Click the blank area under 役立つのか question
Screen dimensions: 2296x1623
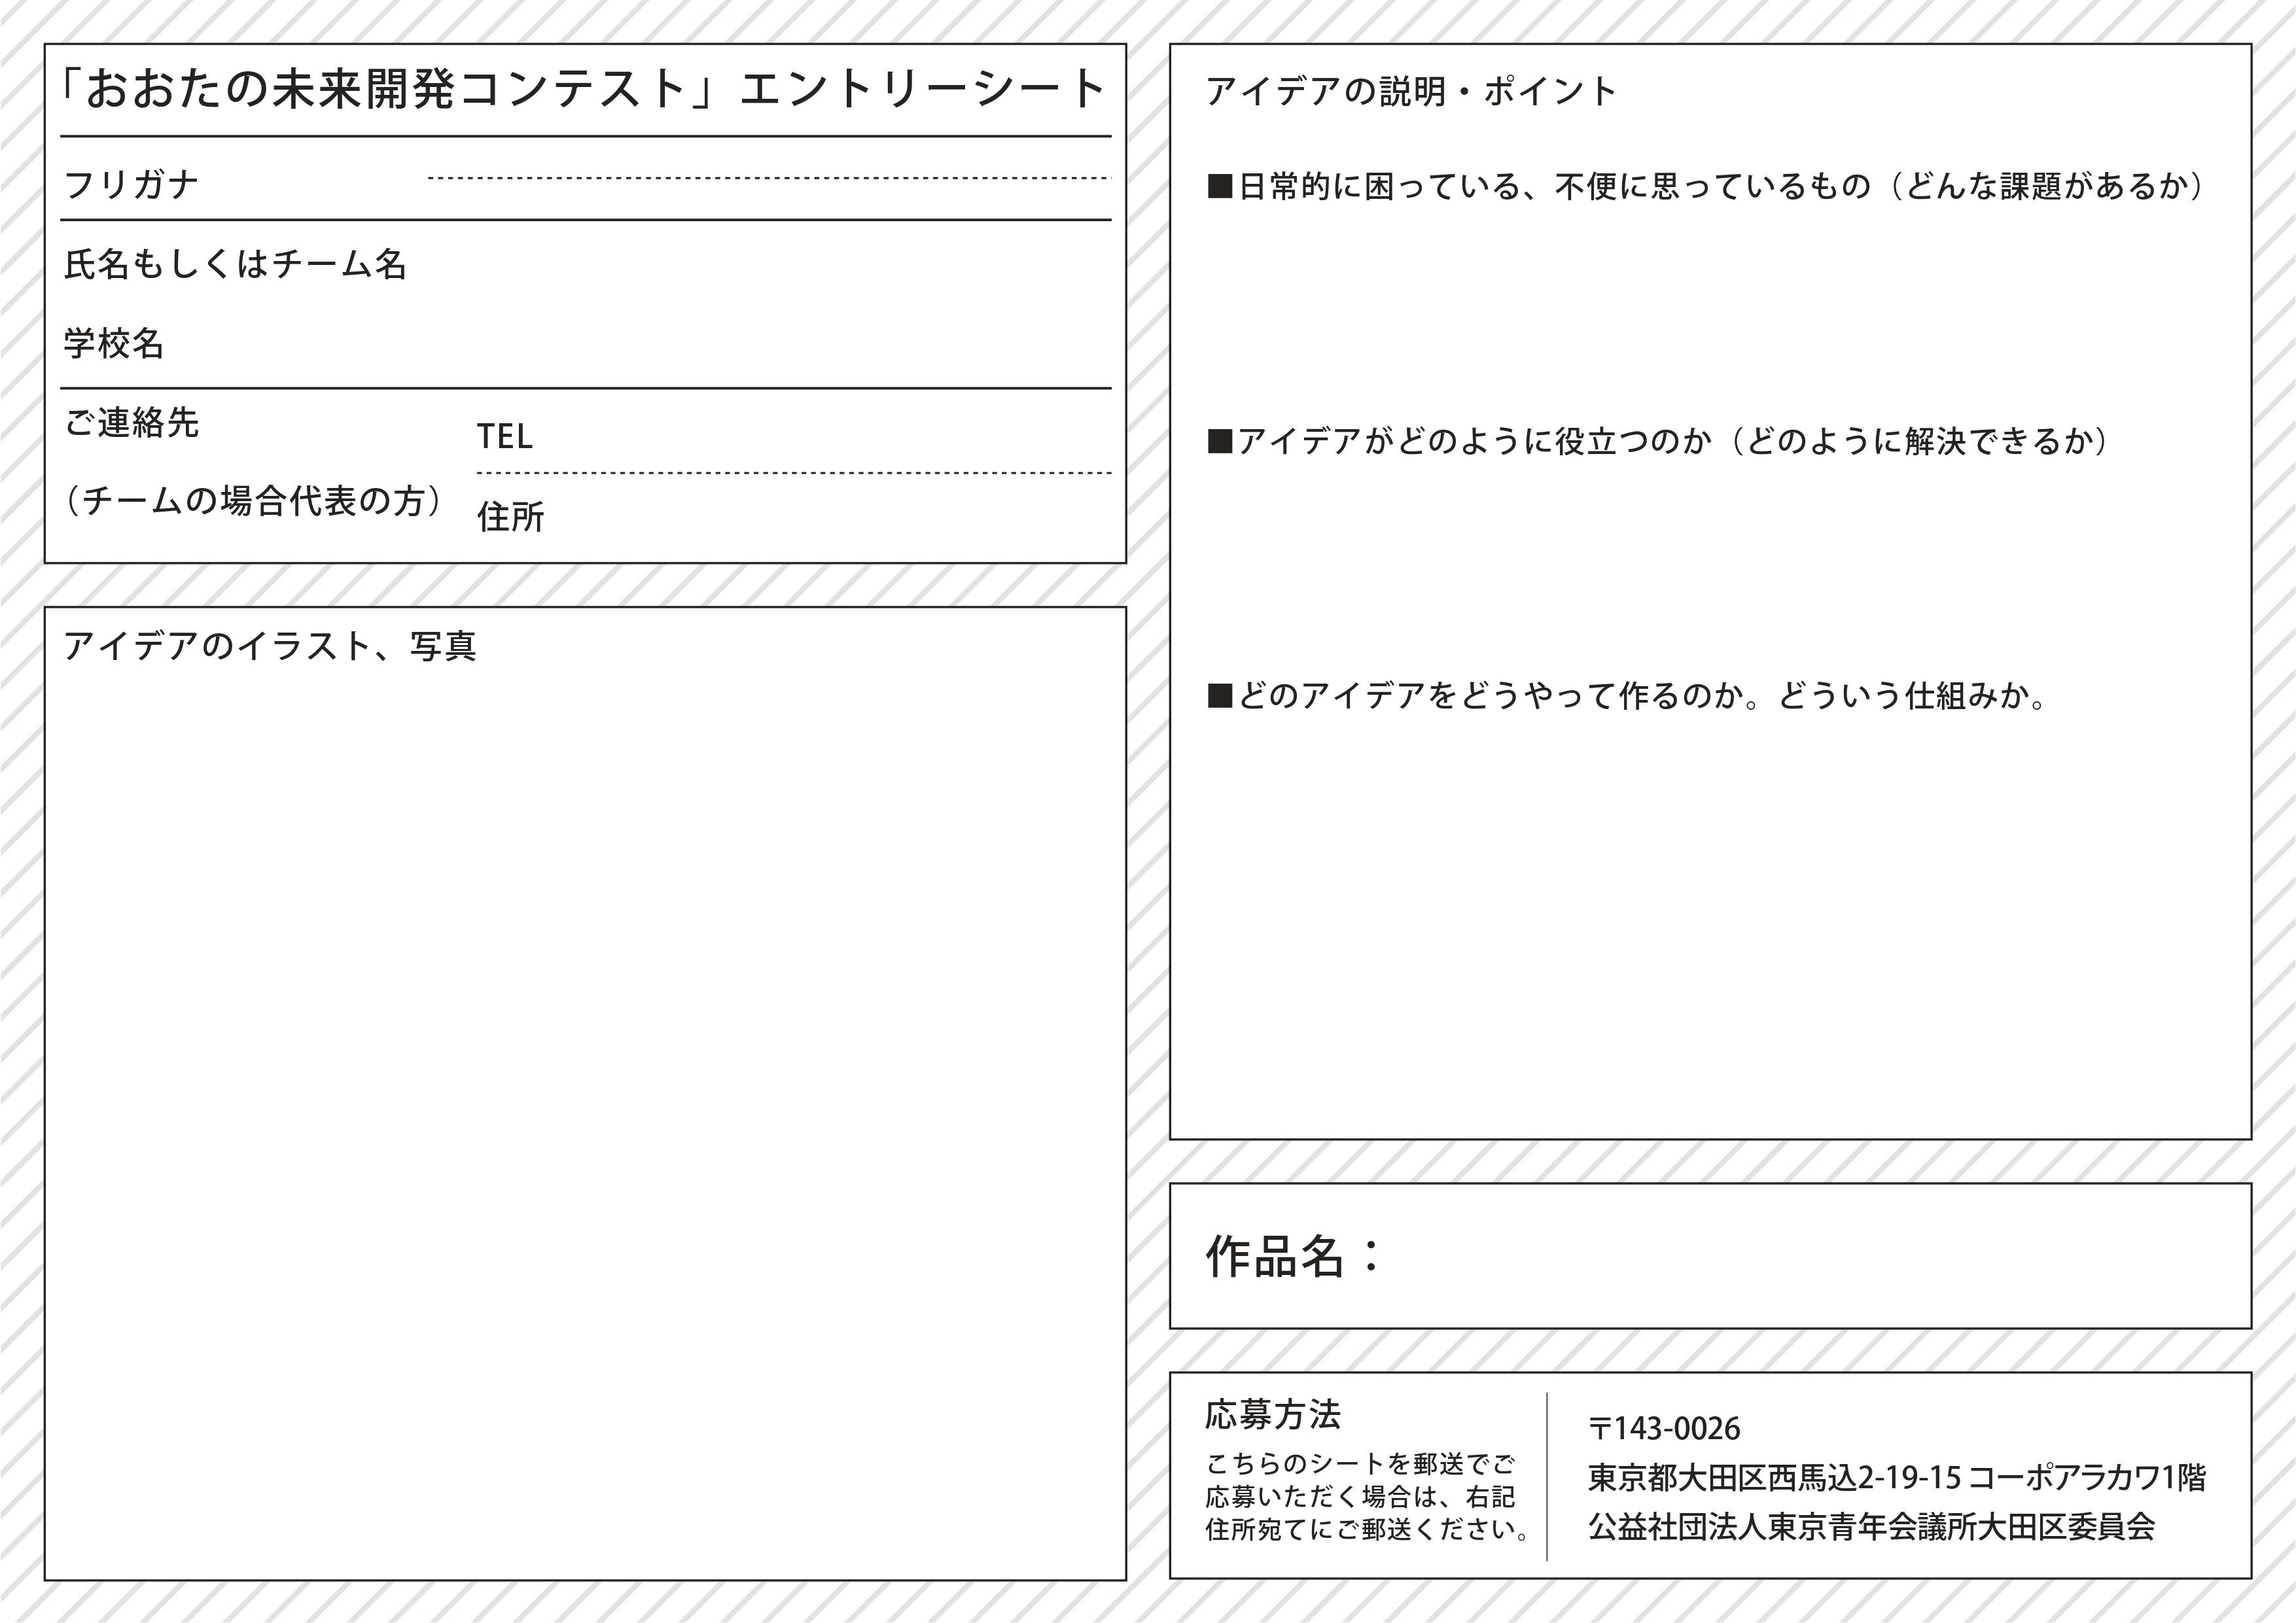point(1710,565)
